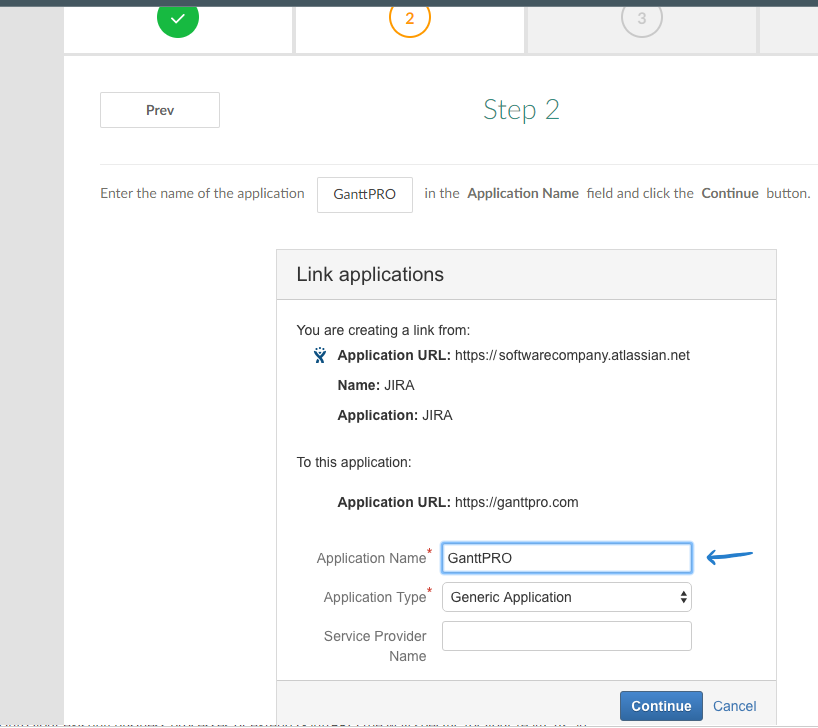Click the Service Provider Name input field
The width and height of the screenshot is (818, 728).
(567, 636)
